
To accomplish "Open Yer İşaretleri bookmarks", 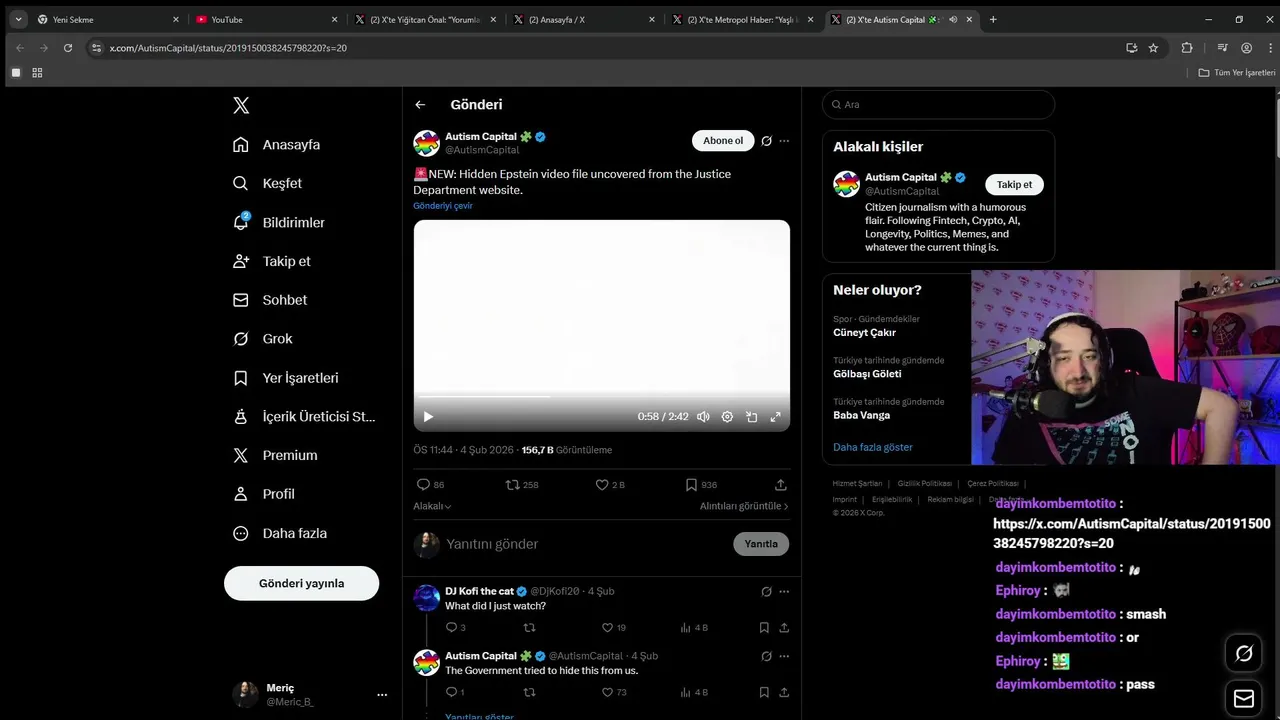I will (x=286, y=378).
